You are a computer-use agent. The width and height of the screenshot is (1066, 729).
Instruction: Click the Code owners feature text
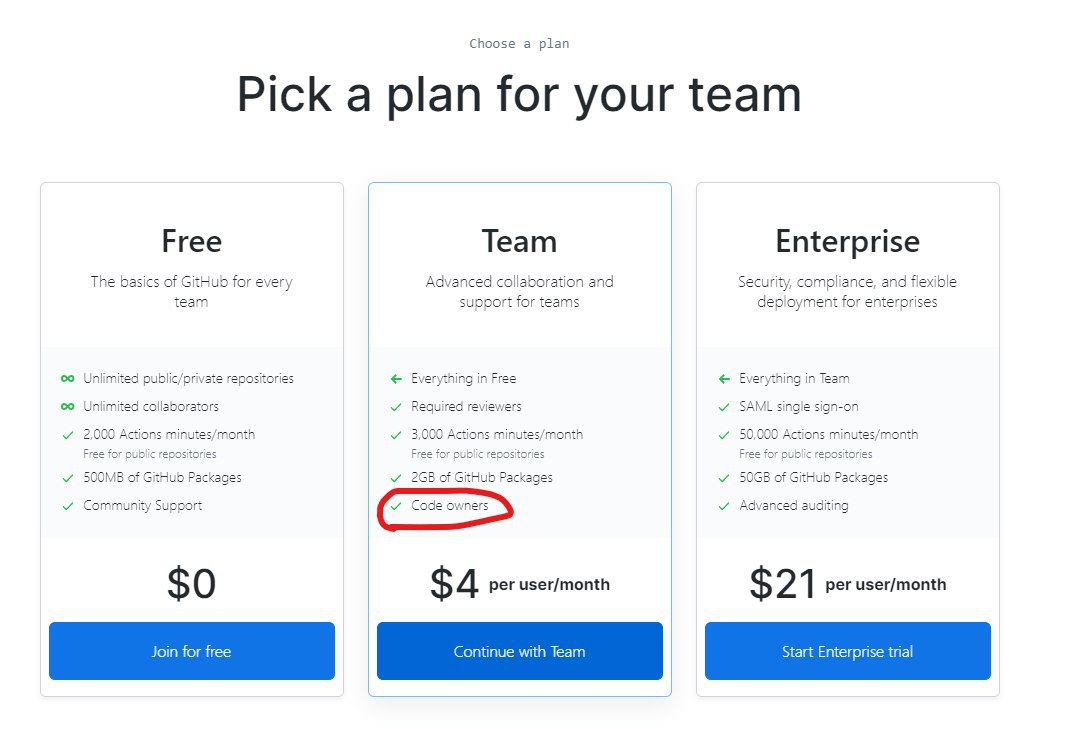click(x=450, y=506)
